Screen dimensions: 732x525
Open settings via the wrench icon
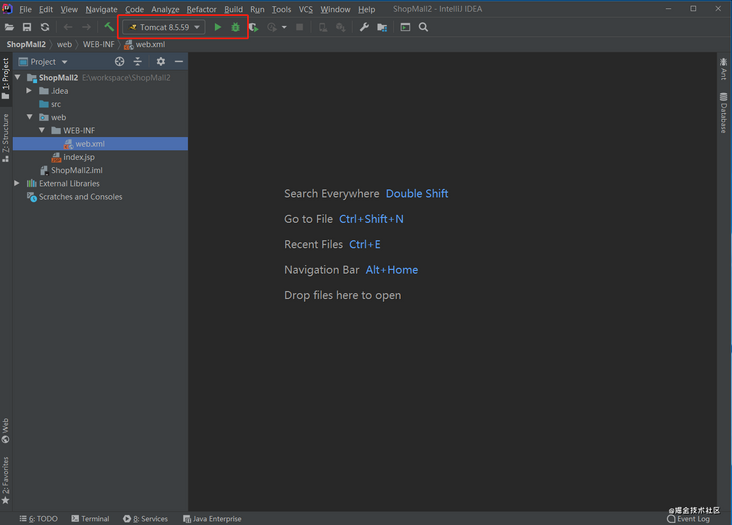point(364,27)
